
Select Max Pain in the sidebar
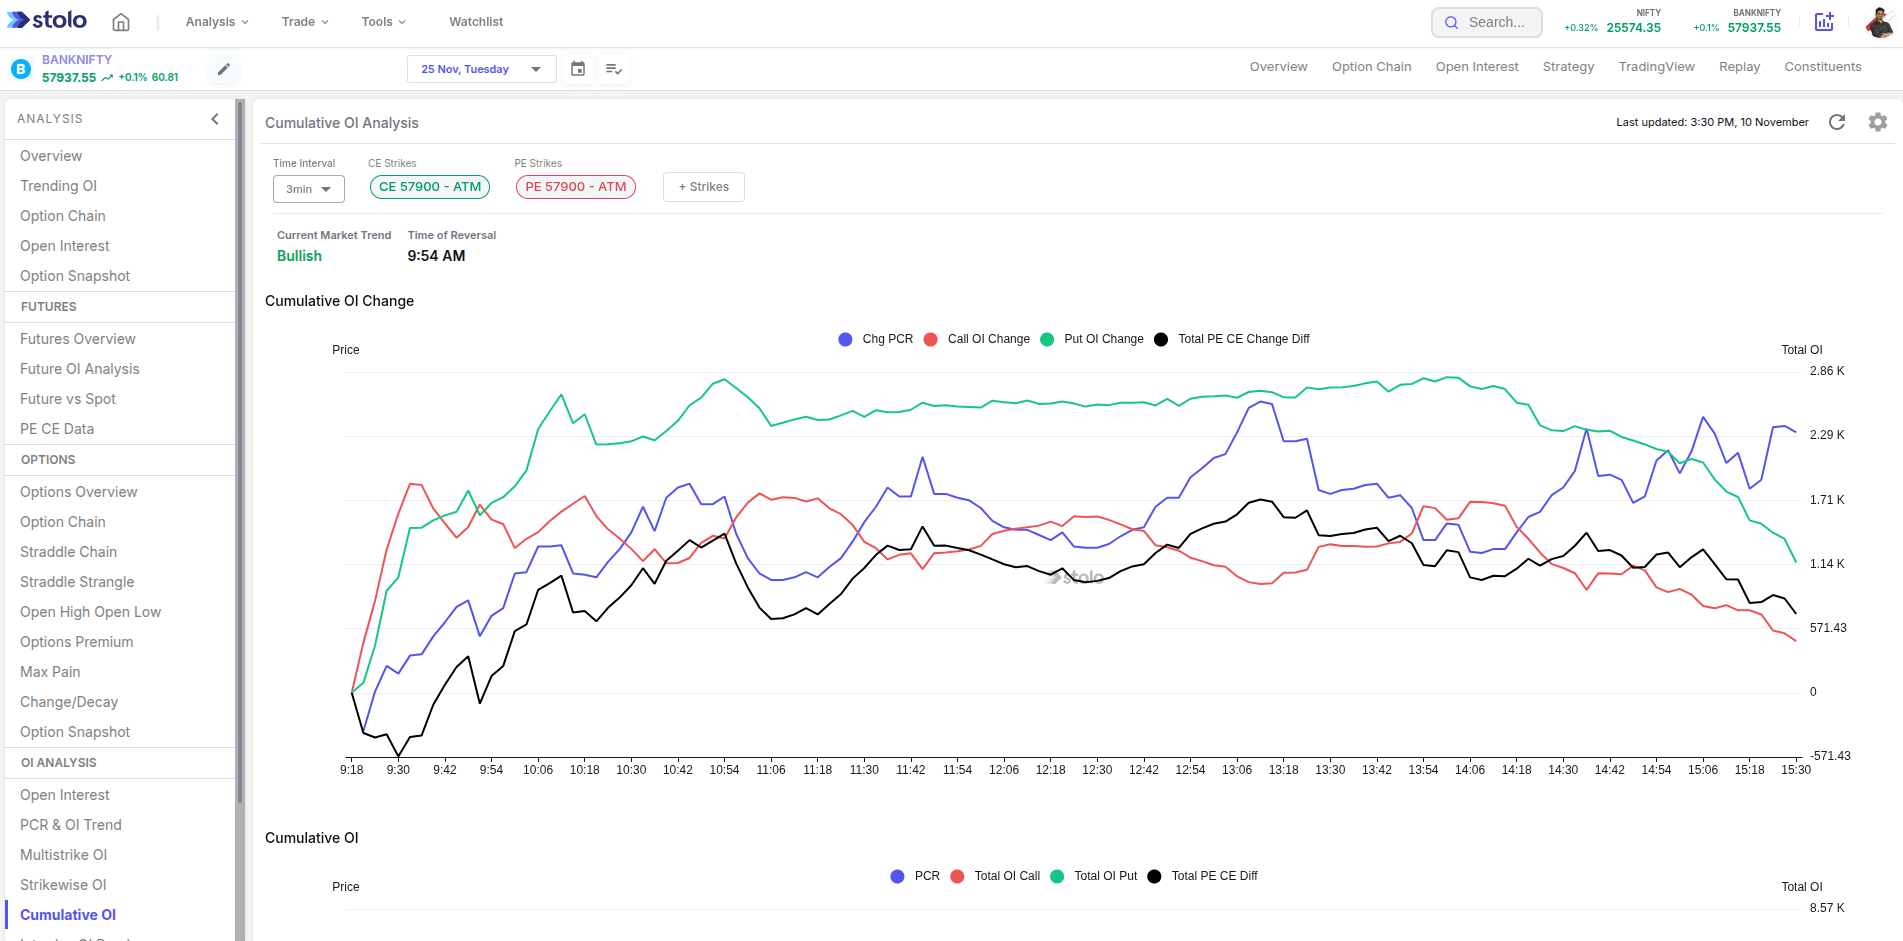click(50, 671)
